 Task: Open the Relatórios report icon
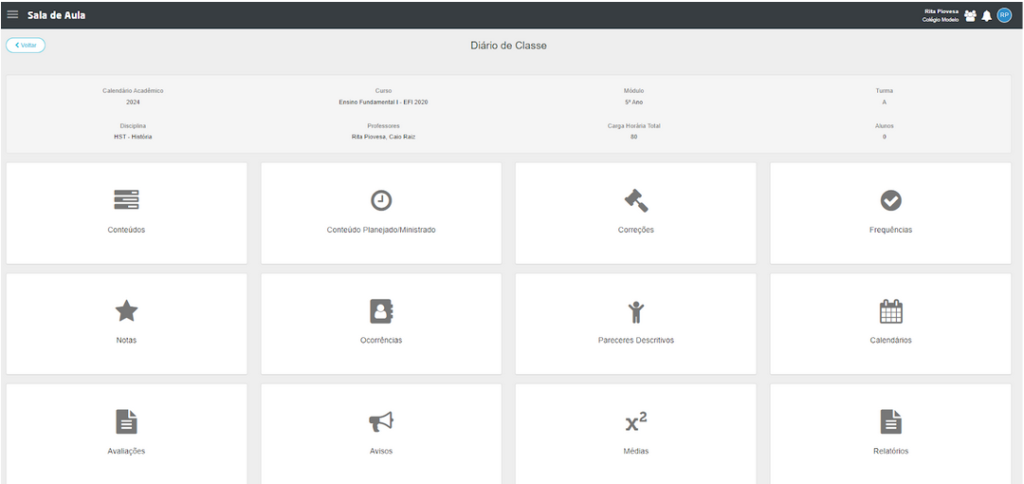[890, 423]
